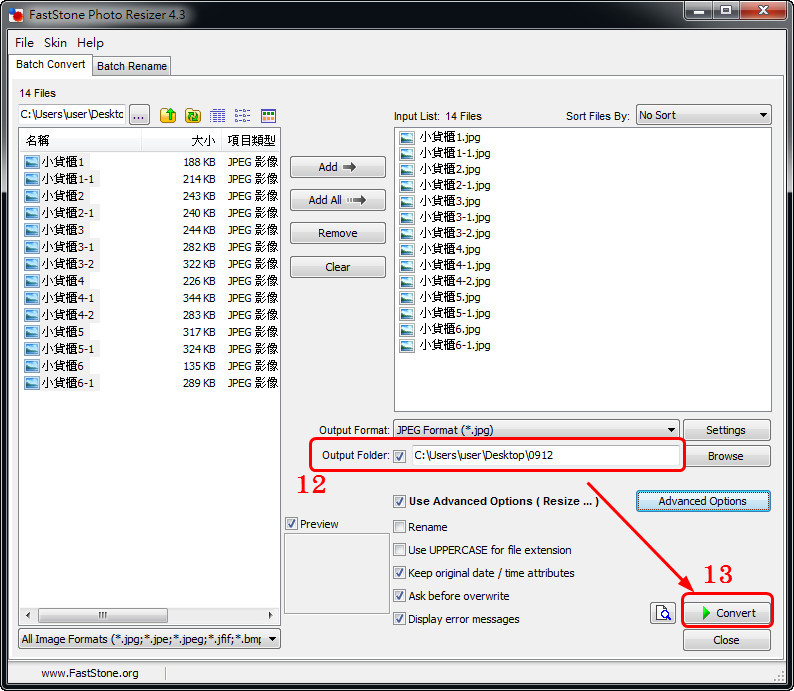This screenshot has width=794, height=691.
Task: Open the conversion preview magnifier icon
Action: (662, 613)
